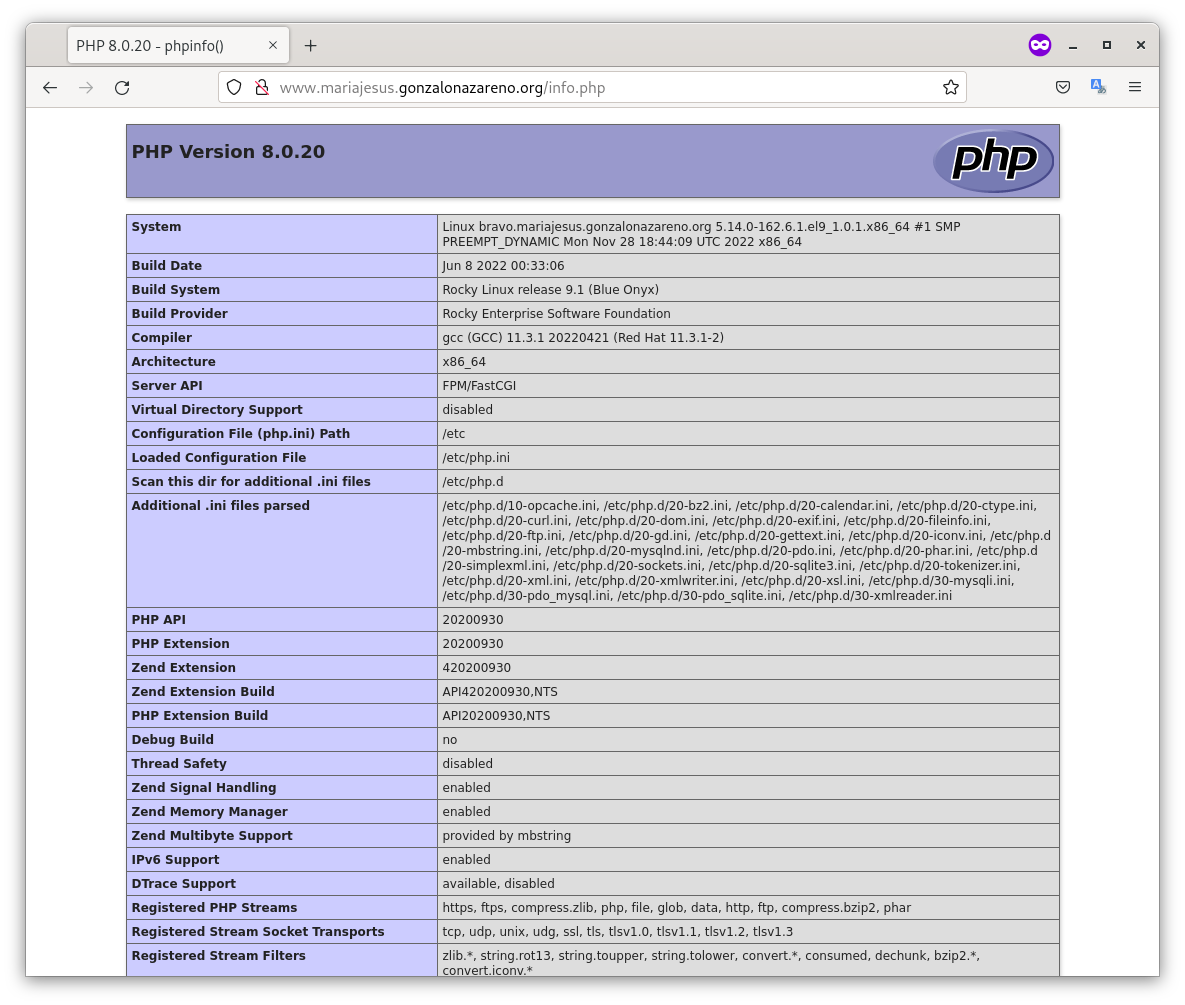1185x1005 pixels.
Task: Open a new tab with plus button
Action: [x=311, y=46]
